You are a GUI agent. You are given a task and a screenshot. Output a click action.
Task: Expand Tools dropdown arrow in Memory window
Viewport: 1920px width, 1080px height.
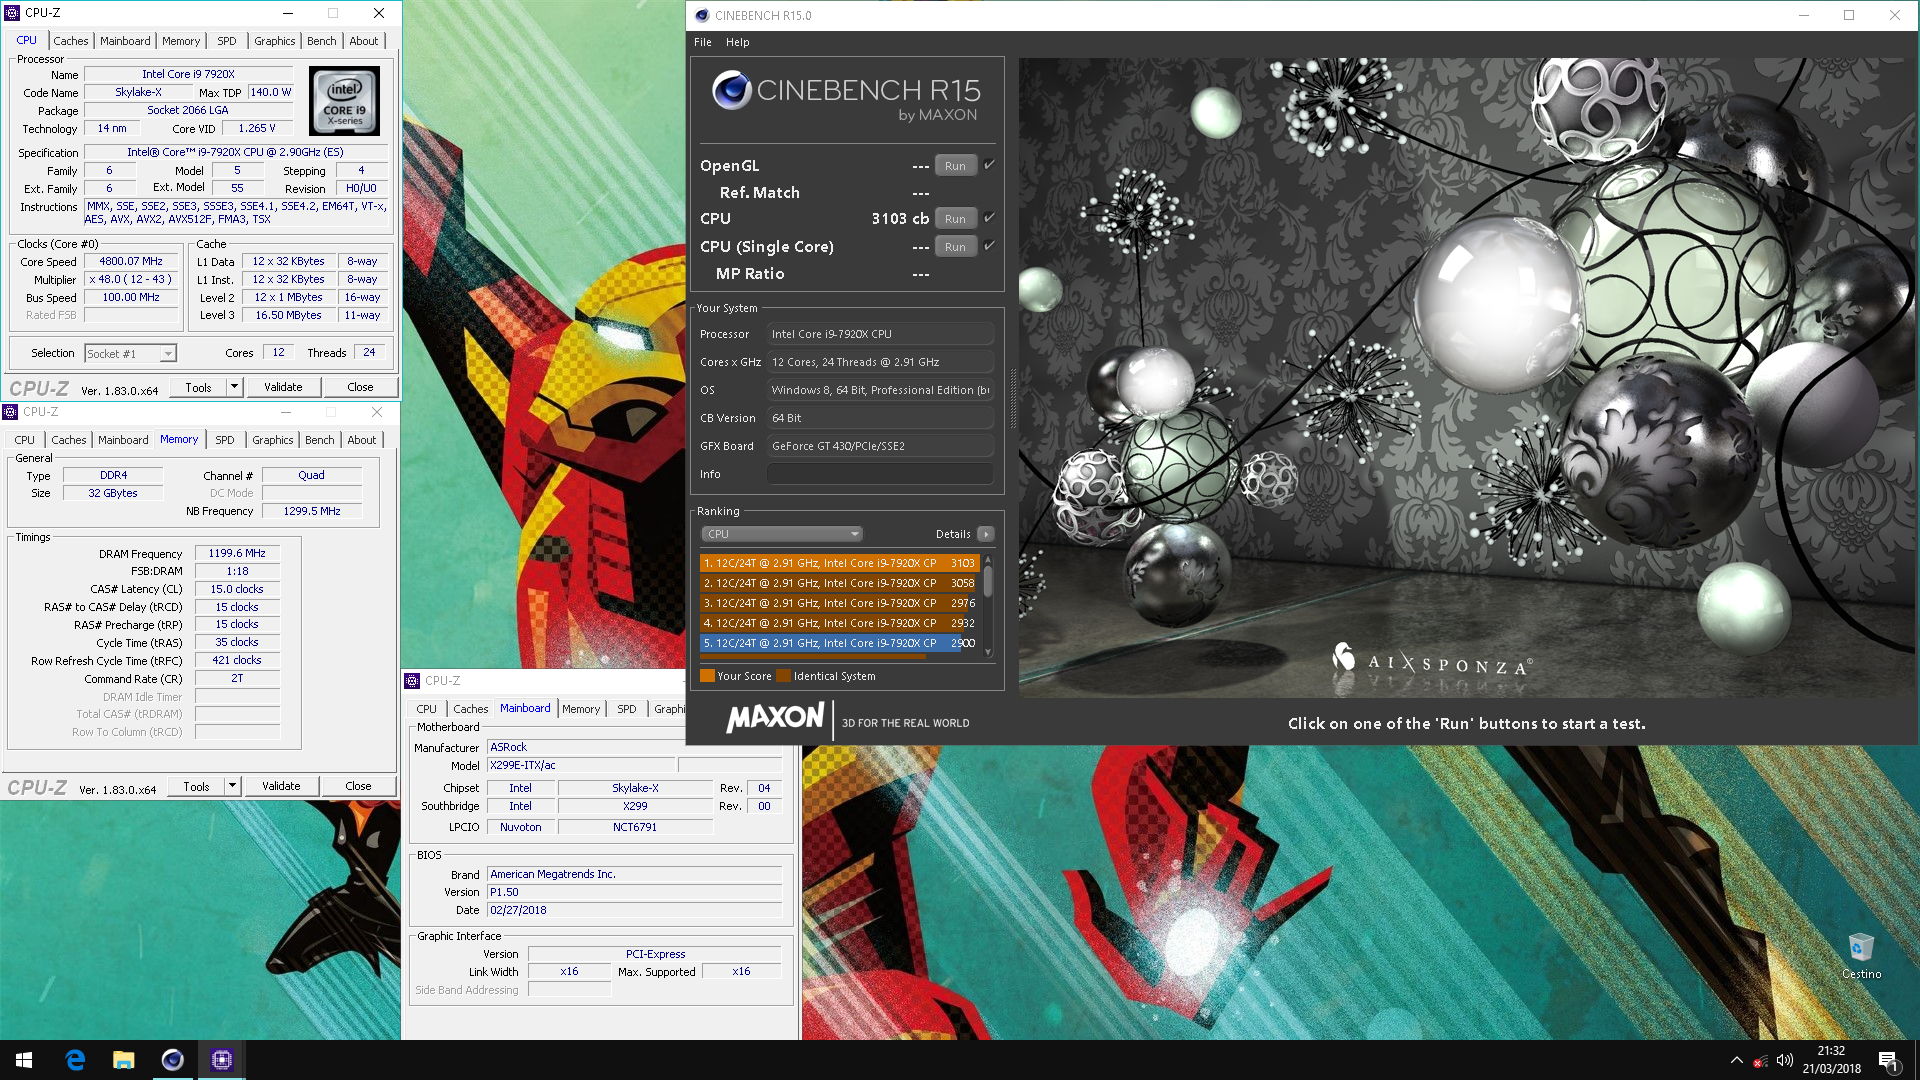(232, 787)
